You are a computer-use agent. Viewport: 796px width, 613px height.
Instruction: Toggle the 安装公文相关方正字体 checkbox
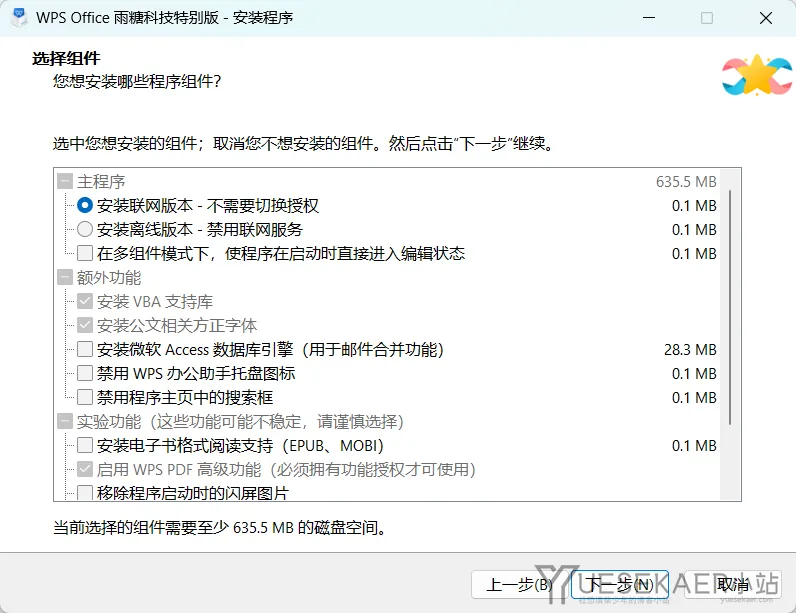click(85, 325)
